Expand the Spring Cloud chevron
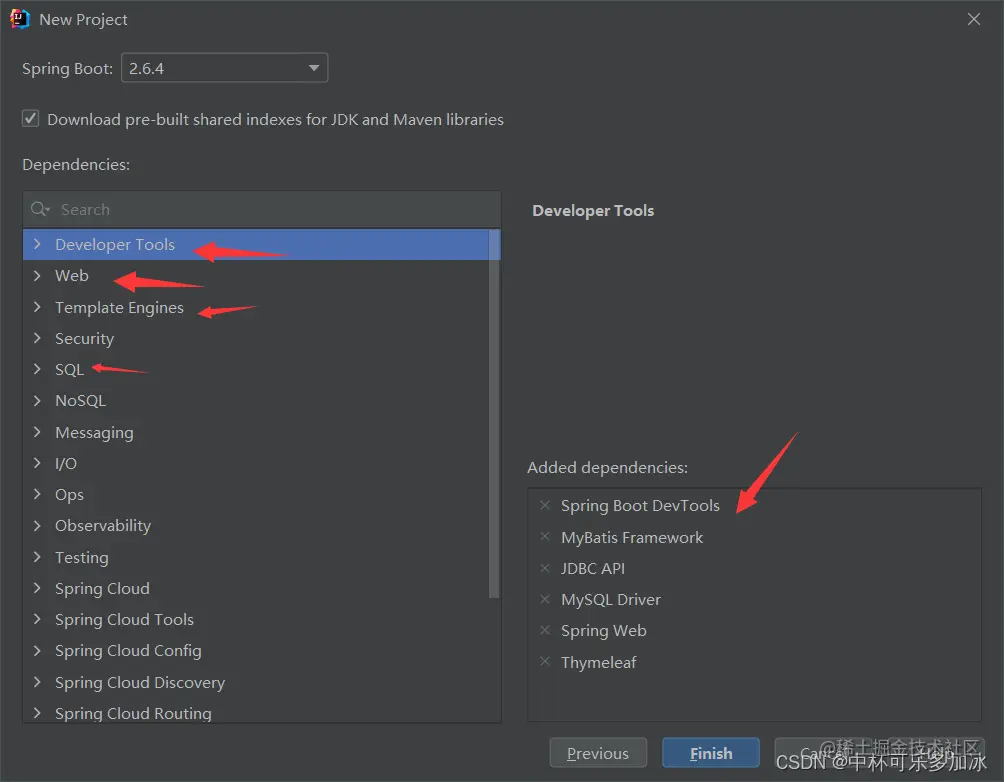Viewport: 1004px width, 782px height. click(x=37, y=588)
